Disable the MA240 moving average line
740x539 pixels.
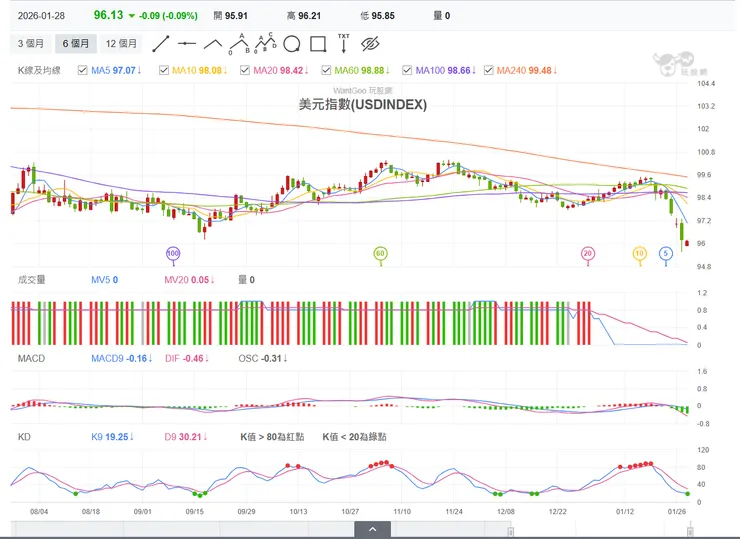[x=488, y=70]
